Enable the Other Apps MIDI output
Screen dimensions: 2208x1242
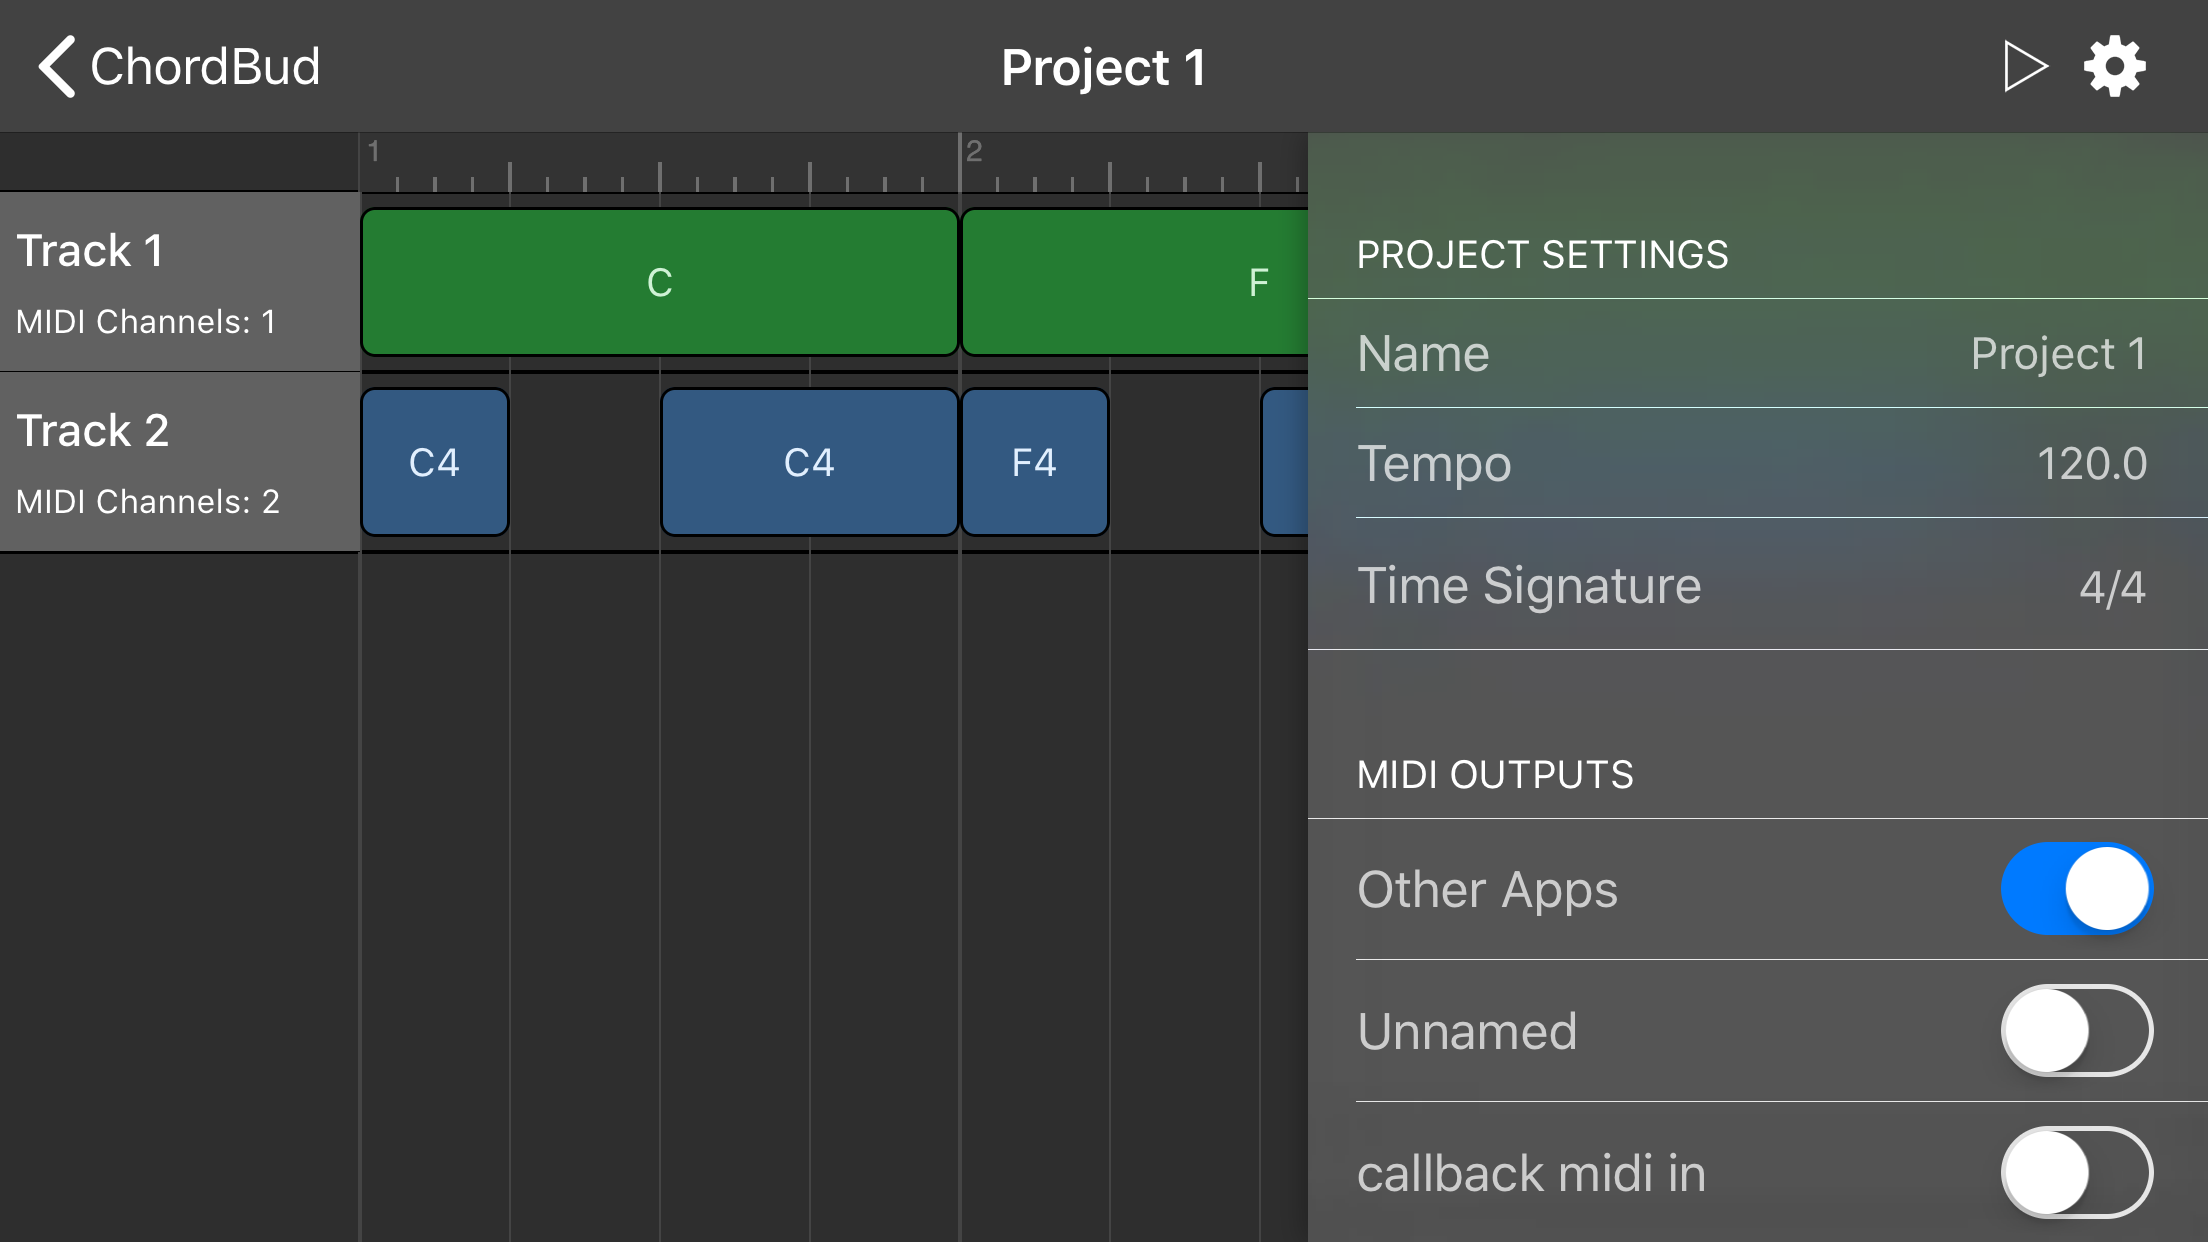[x=2076, y=888]
